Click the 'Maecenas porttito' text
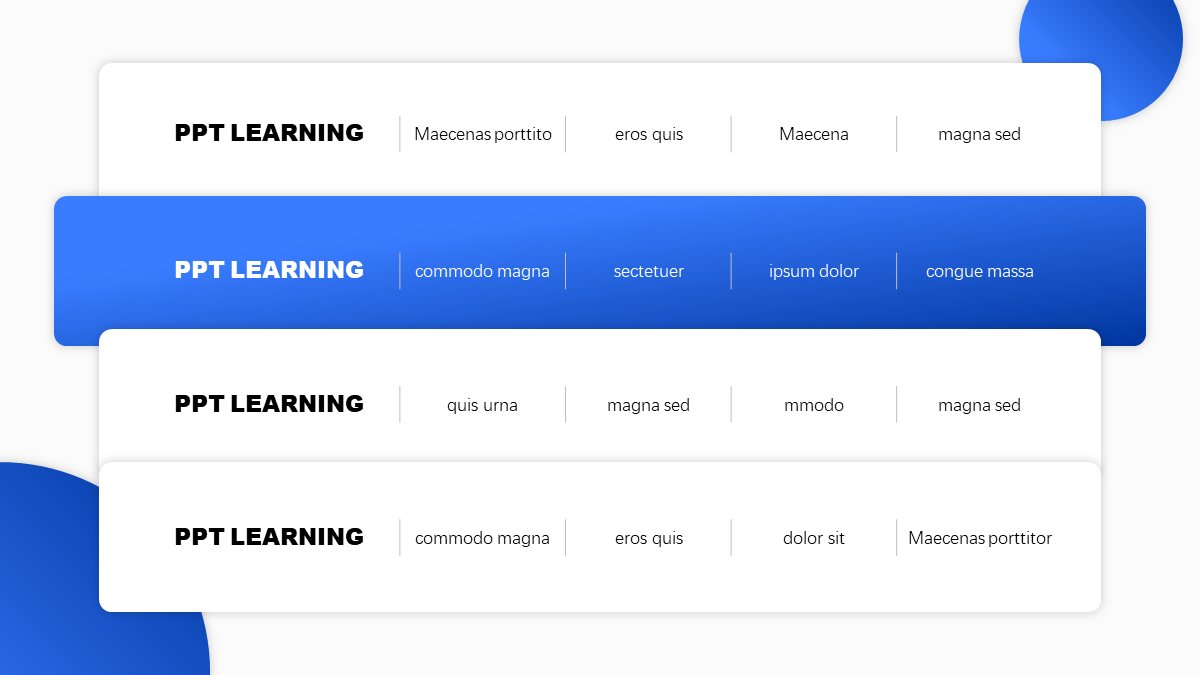 [x=483, y=134]
